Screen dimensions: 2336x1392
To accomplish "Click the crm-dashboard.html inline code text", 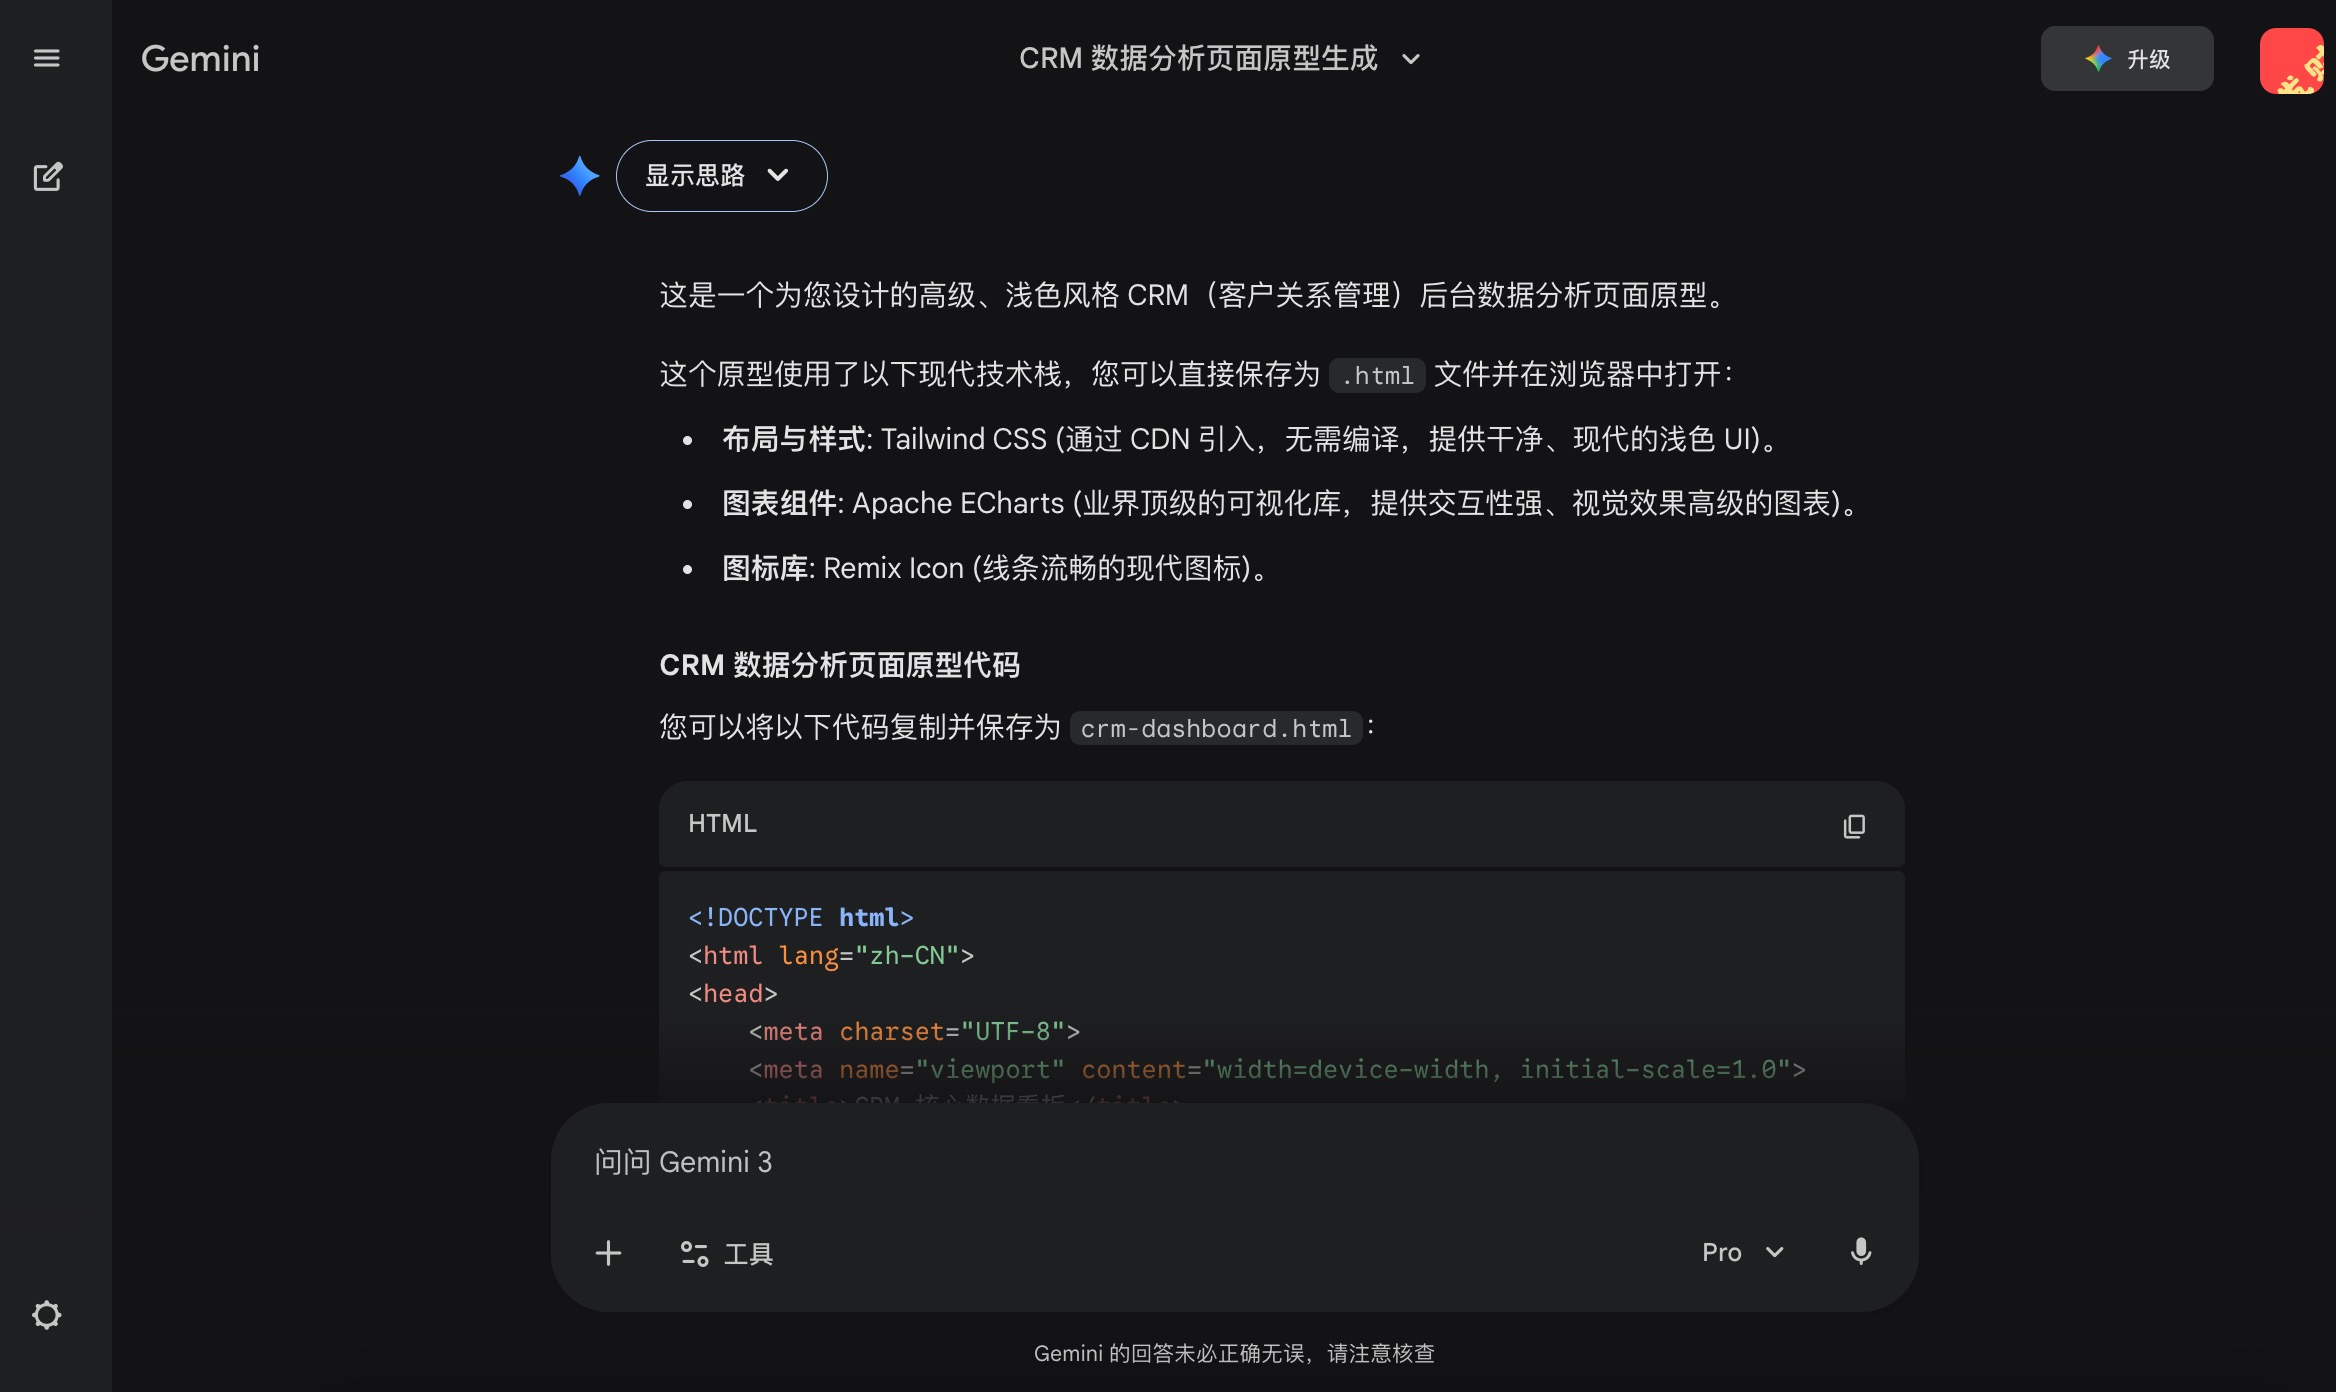I will [x=1215, y=728].
